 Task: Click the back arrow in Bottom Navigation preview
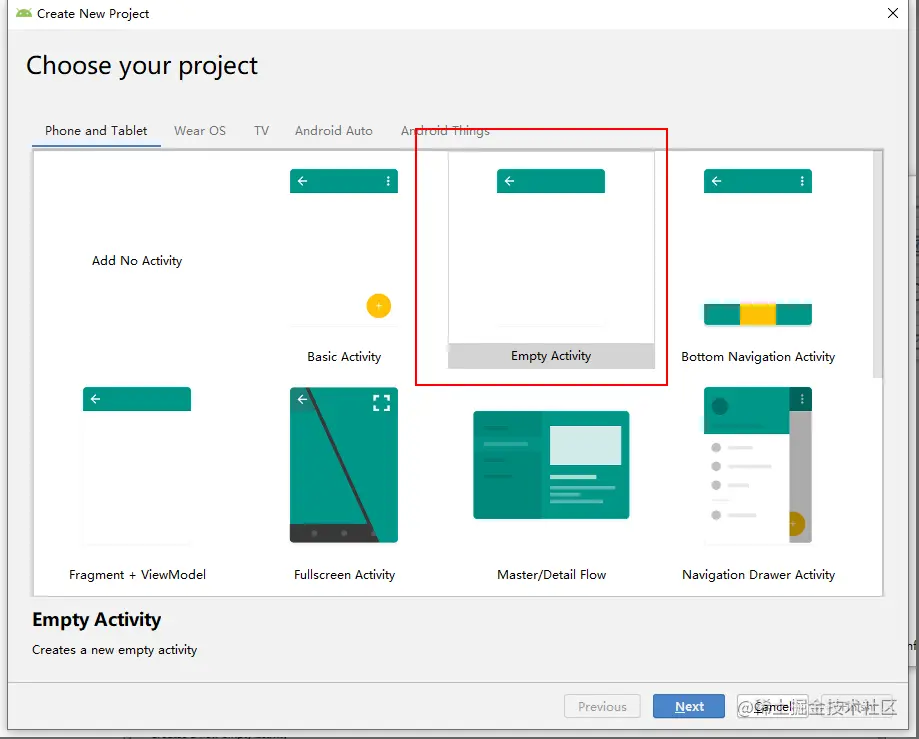click(x=716, y=181)
